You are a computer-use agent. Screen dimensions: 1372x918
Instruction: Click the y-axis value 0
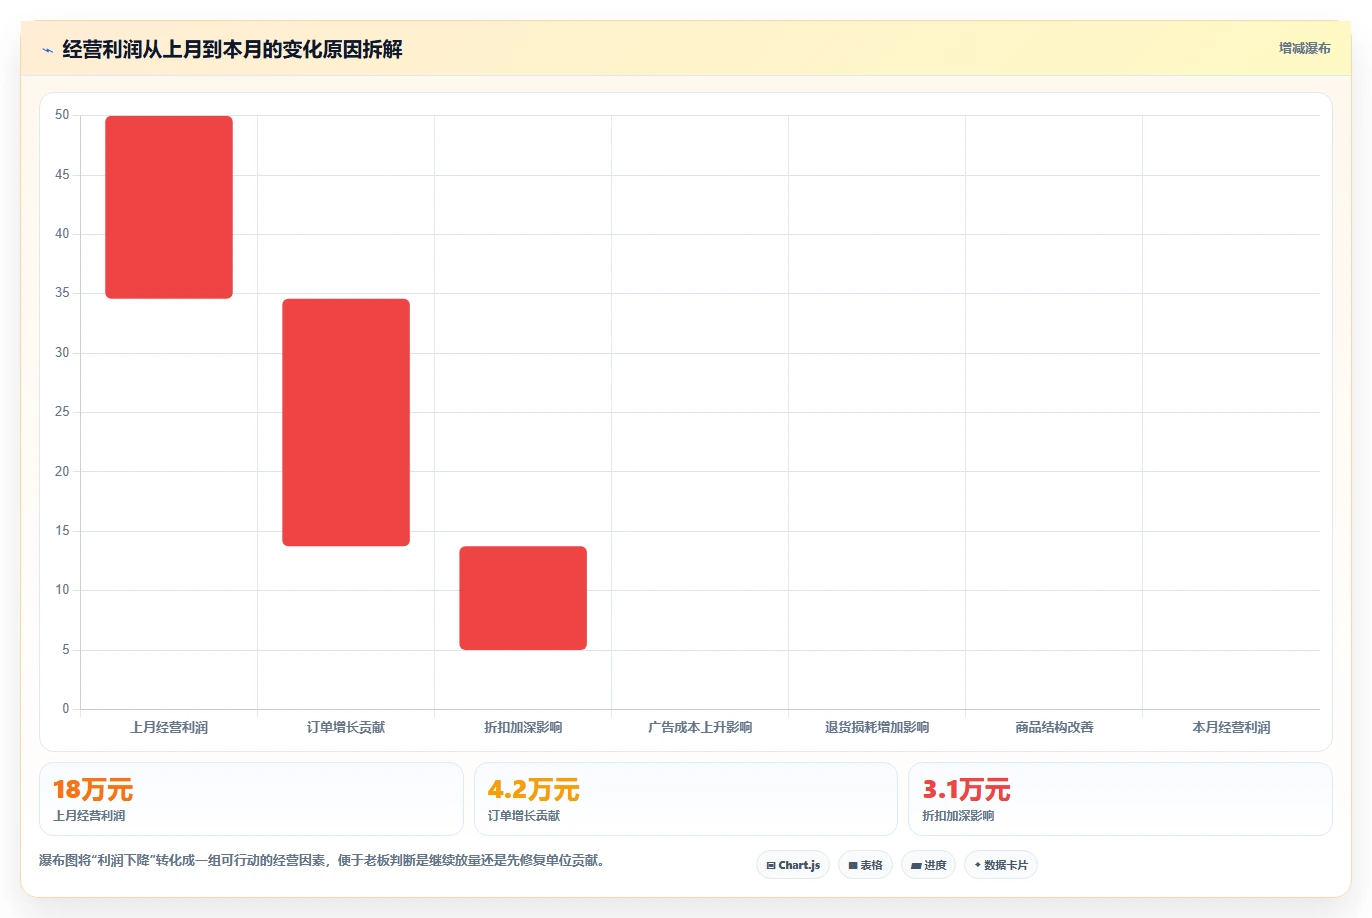66,709
